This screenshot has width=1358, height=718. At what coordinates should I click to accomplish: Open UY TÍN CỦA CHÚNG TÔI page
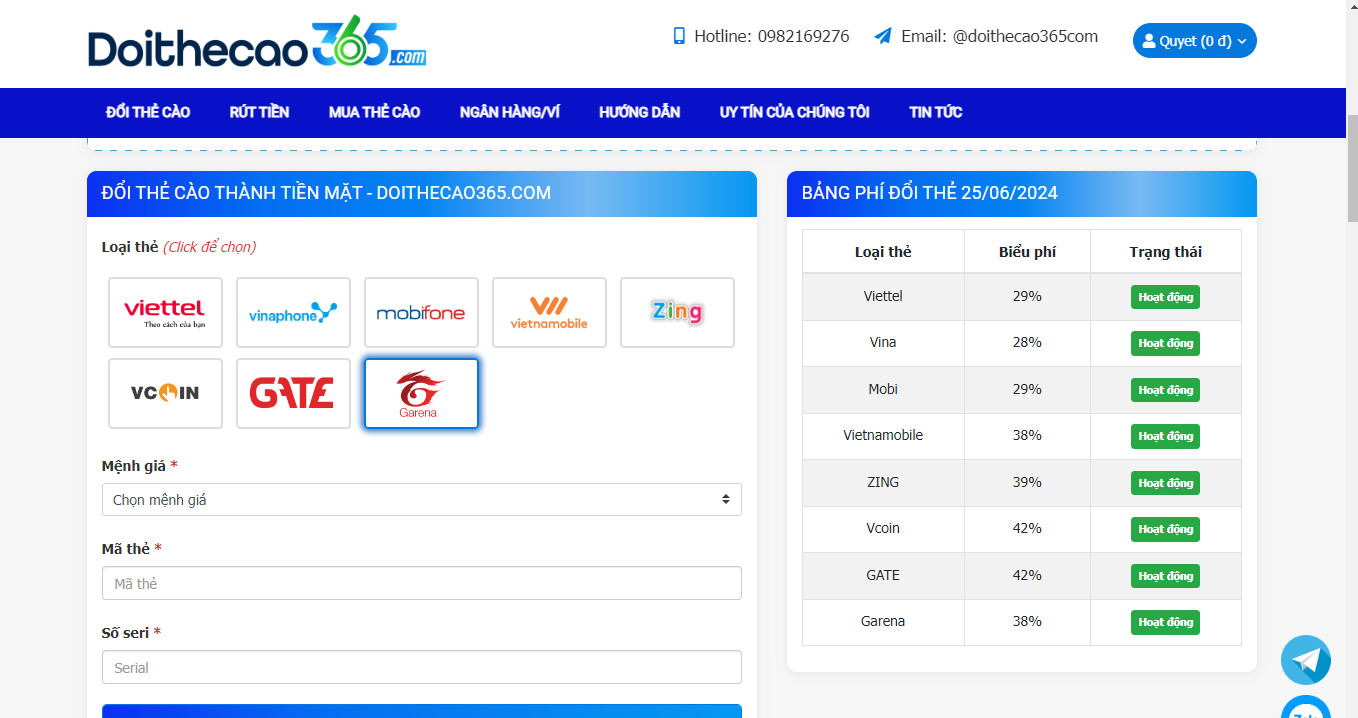point(795,112)
